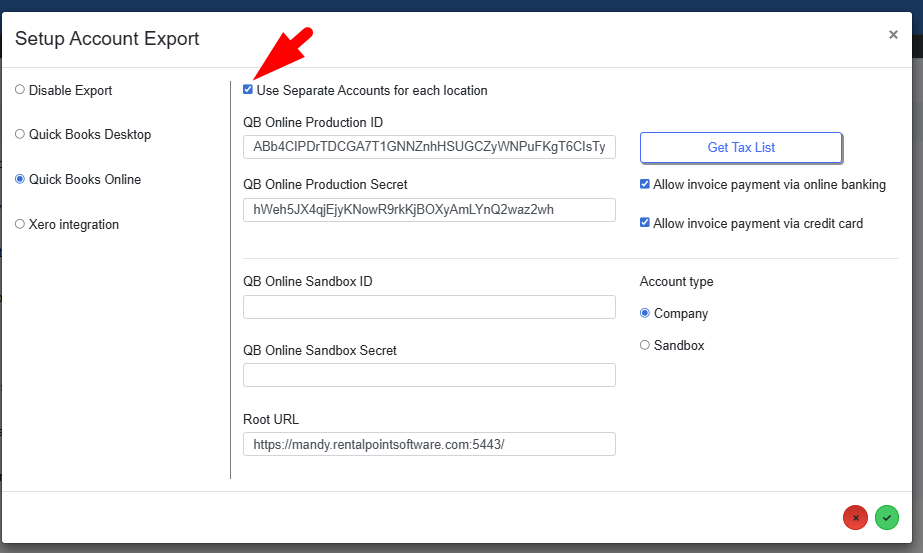Screen dimensions: 923x553
Task: Select Sandbox account type
Action: (x=645, y=345)
